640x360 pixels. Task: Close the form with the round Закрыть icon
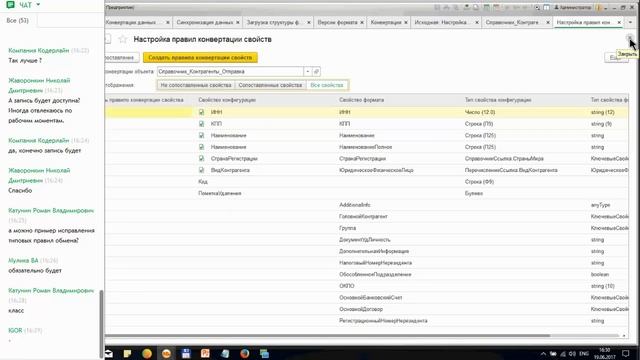[x=630, y=38]
